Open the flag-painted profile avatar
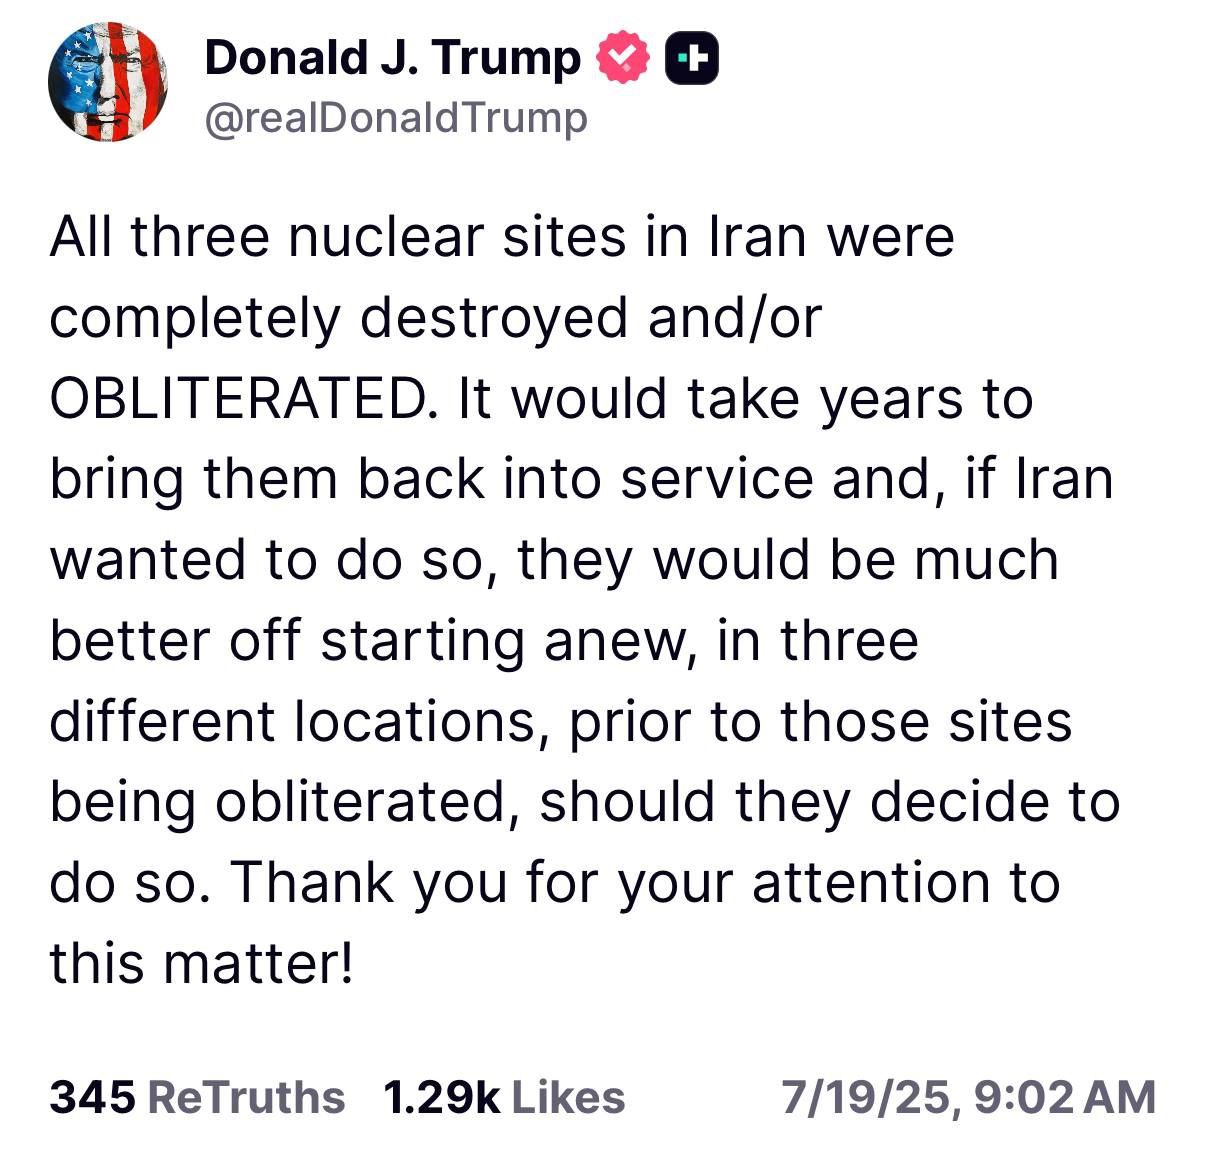 click(108, 82)
